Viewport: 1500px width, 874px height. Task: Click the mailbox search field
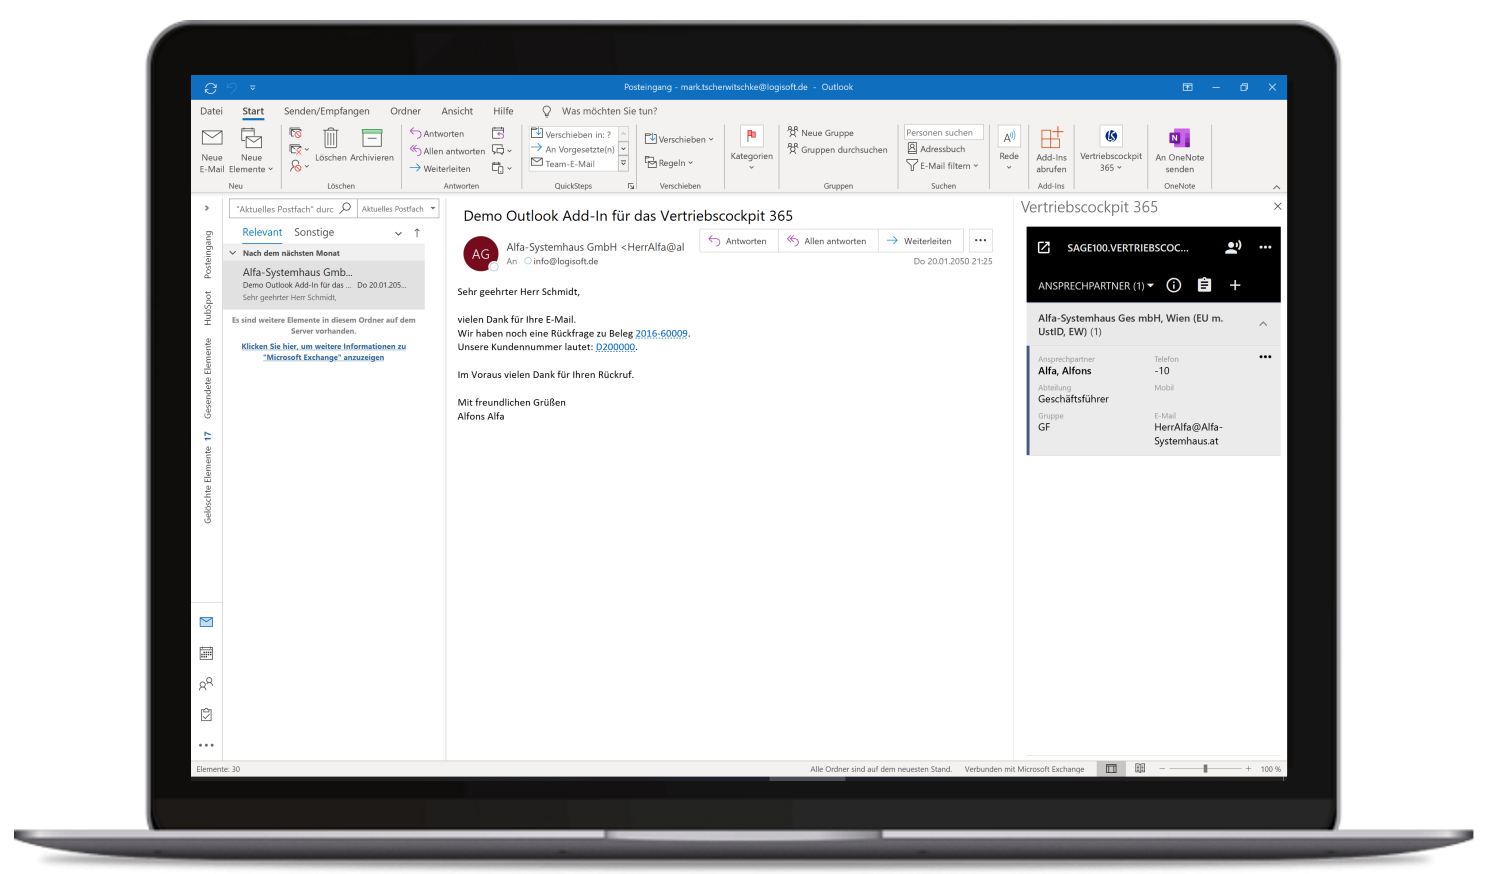[x=292, y=209]
